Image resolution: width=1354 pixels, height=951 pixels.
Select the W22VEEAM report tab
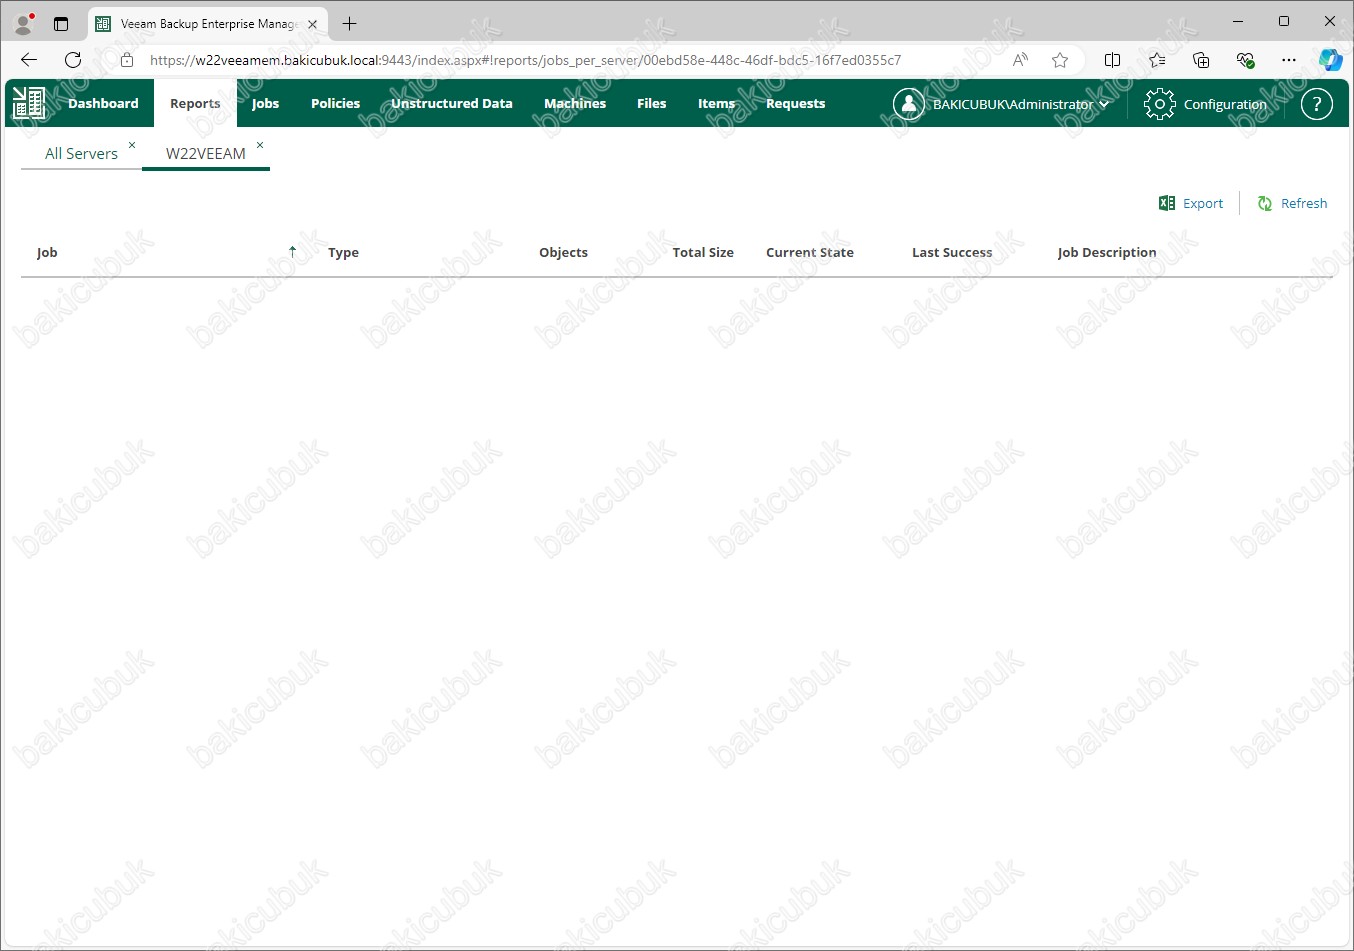click(205, 153)
